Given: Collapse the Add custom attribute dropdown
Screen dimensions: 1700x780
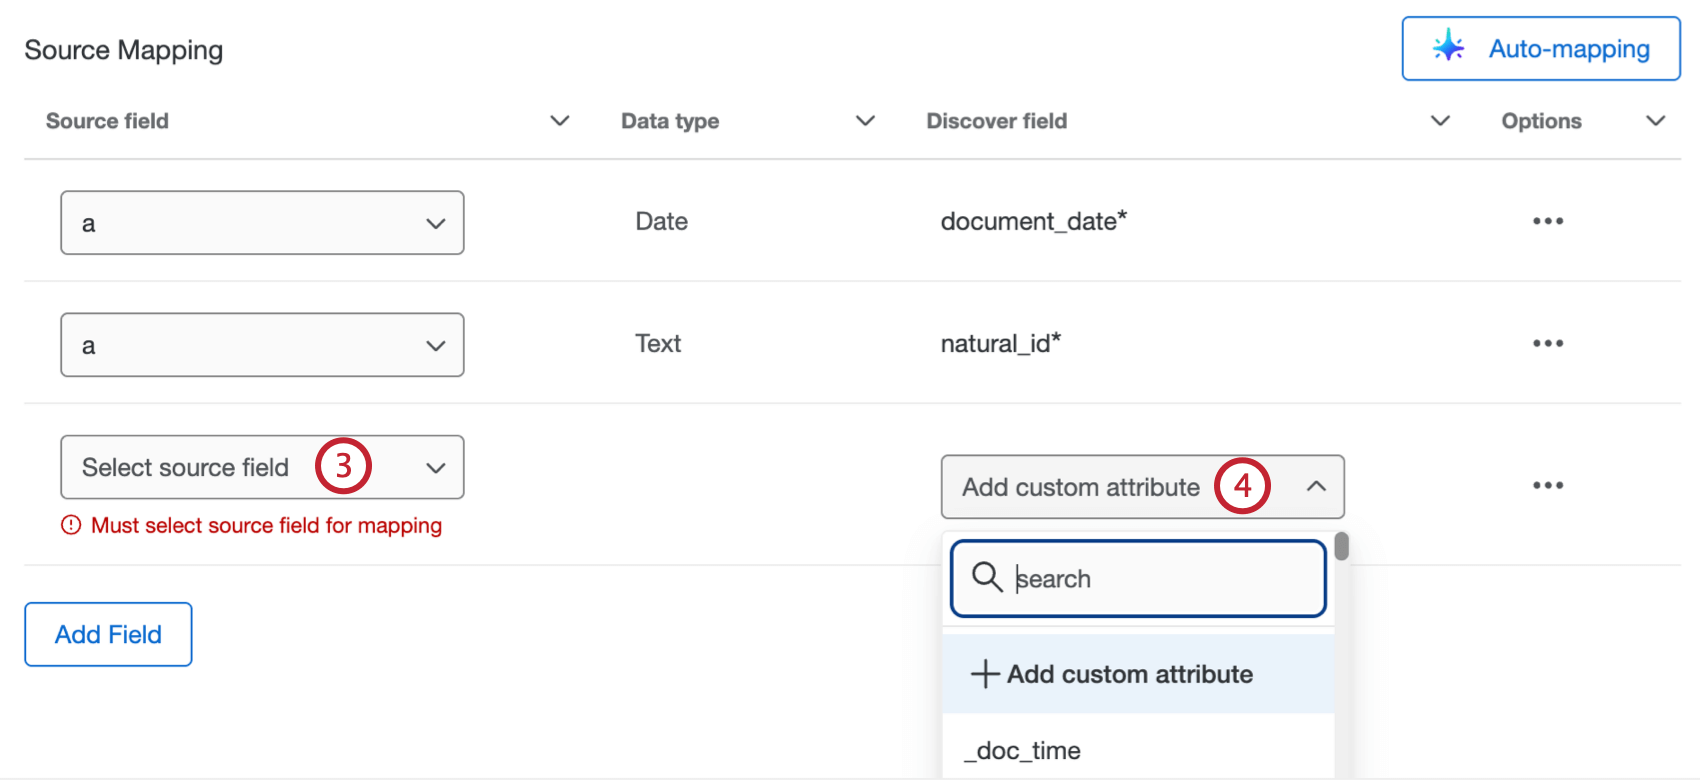Looking at the screenshot, I should [x=1316, y=487].
